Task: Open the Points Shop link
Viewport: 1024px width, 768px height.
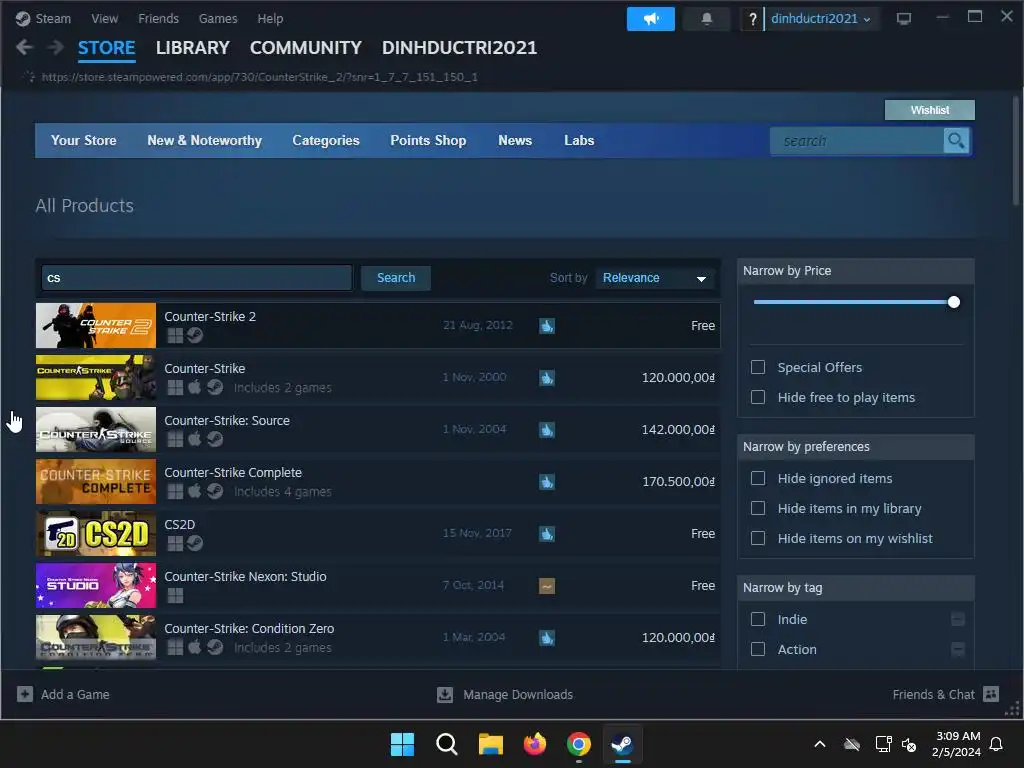Action: (428, 140)
